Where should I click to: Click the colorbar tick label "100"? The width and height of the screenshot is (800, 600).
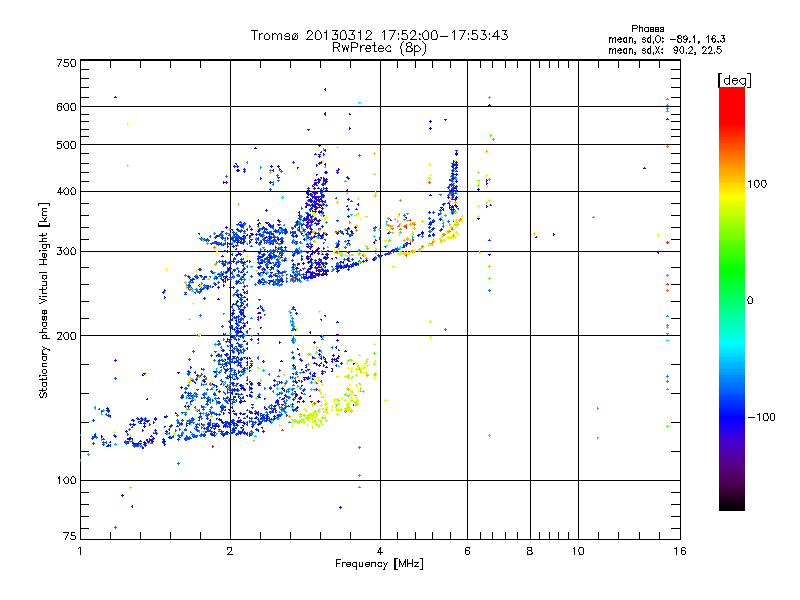pos(757,184)
